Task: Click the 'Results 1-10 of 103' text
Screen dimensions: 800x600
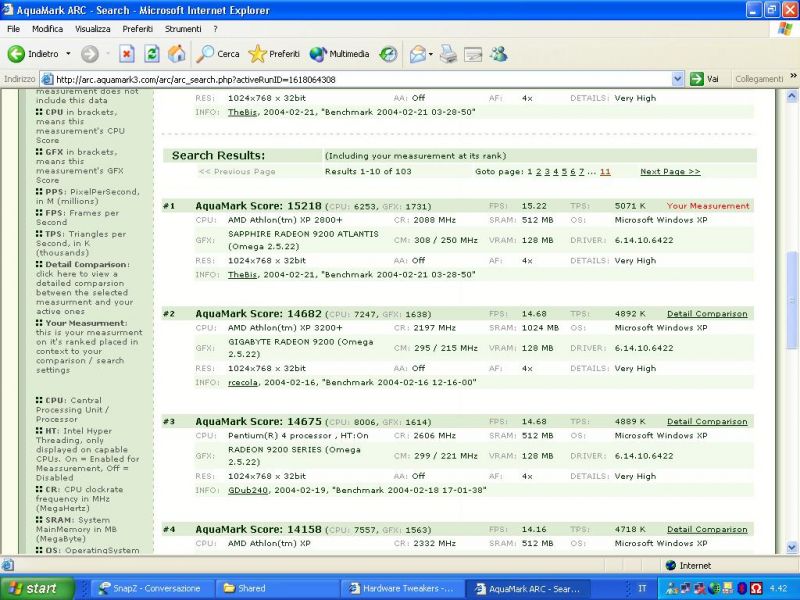Action: click(x=368, y=171)
